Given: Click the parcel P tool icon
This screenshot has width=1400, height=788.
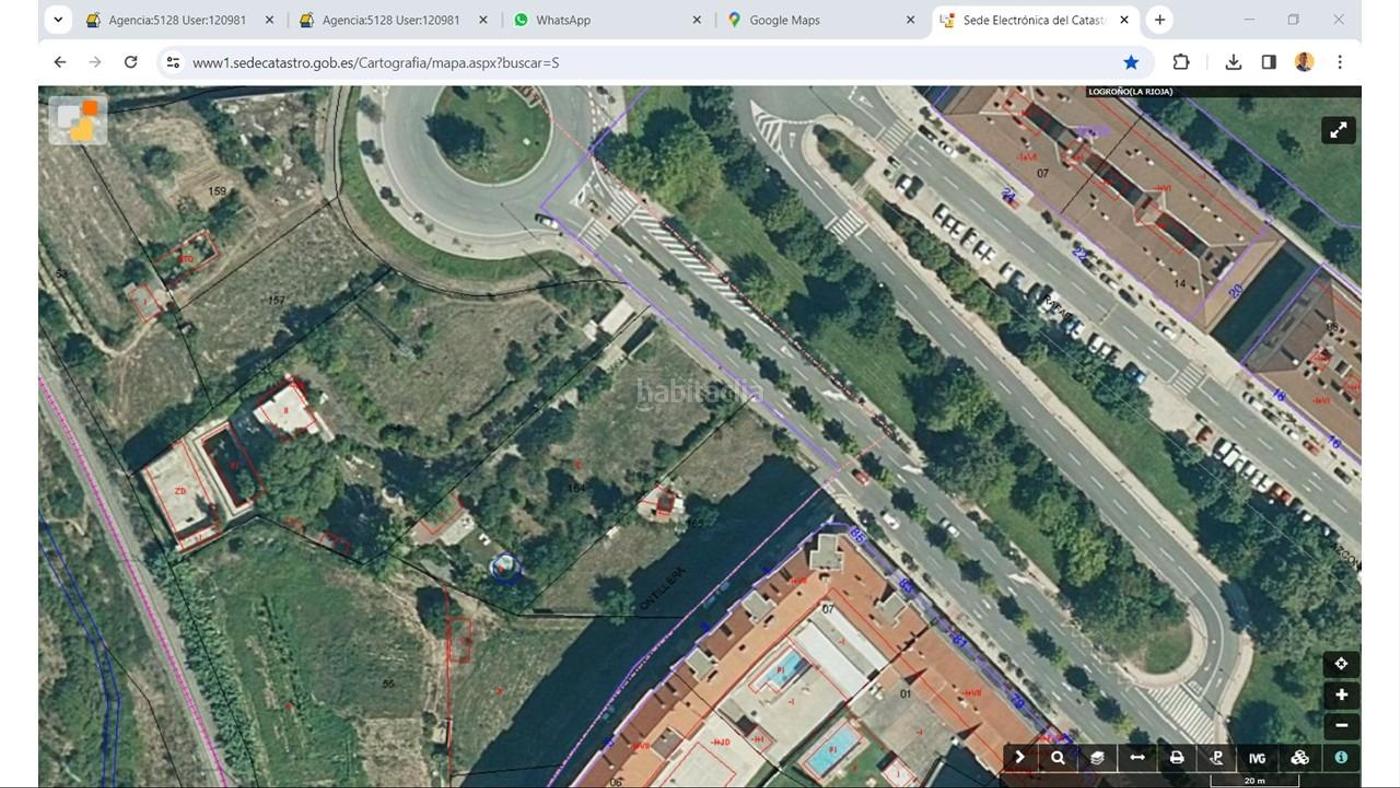Looking at the screenshot, I should pyautogui.click(x=1217, y=758).
